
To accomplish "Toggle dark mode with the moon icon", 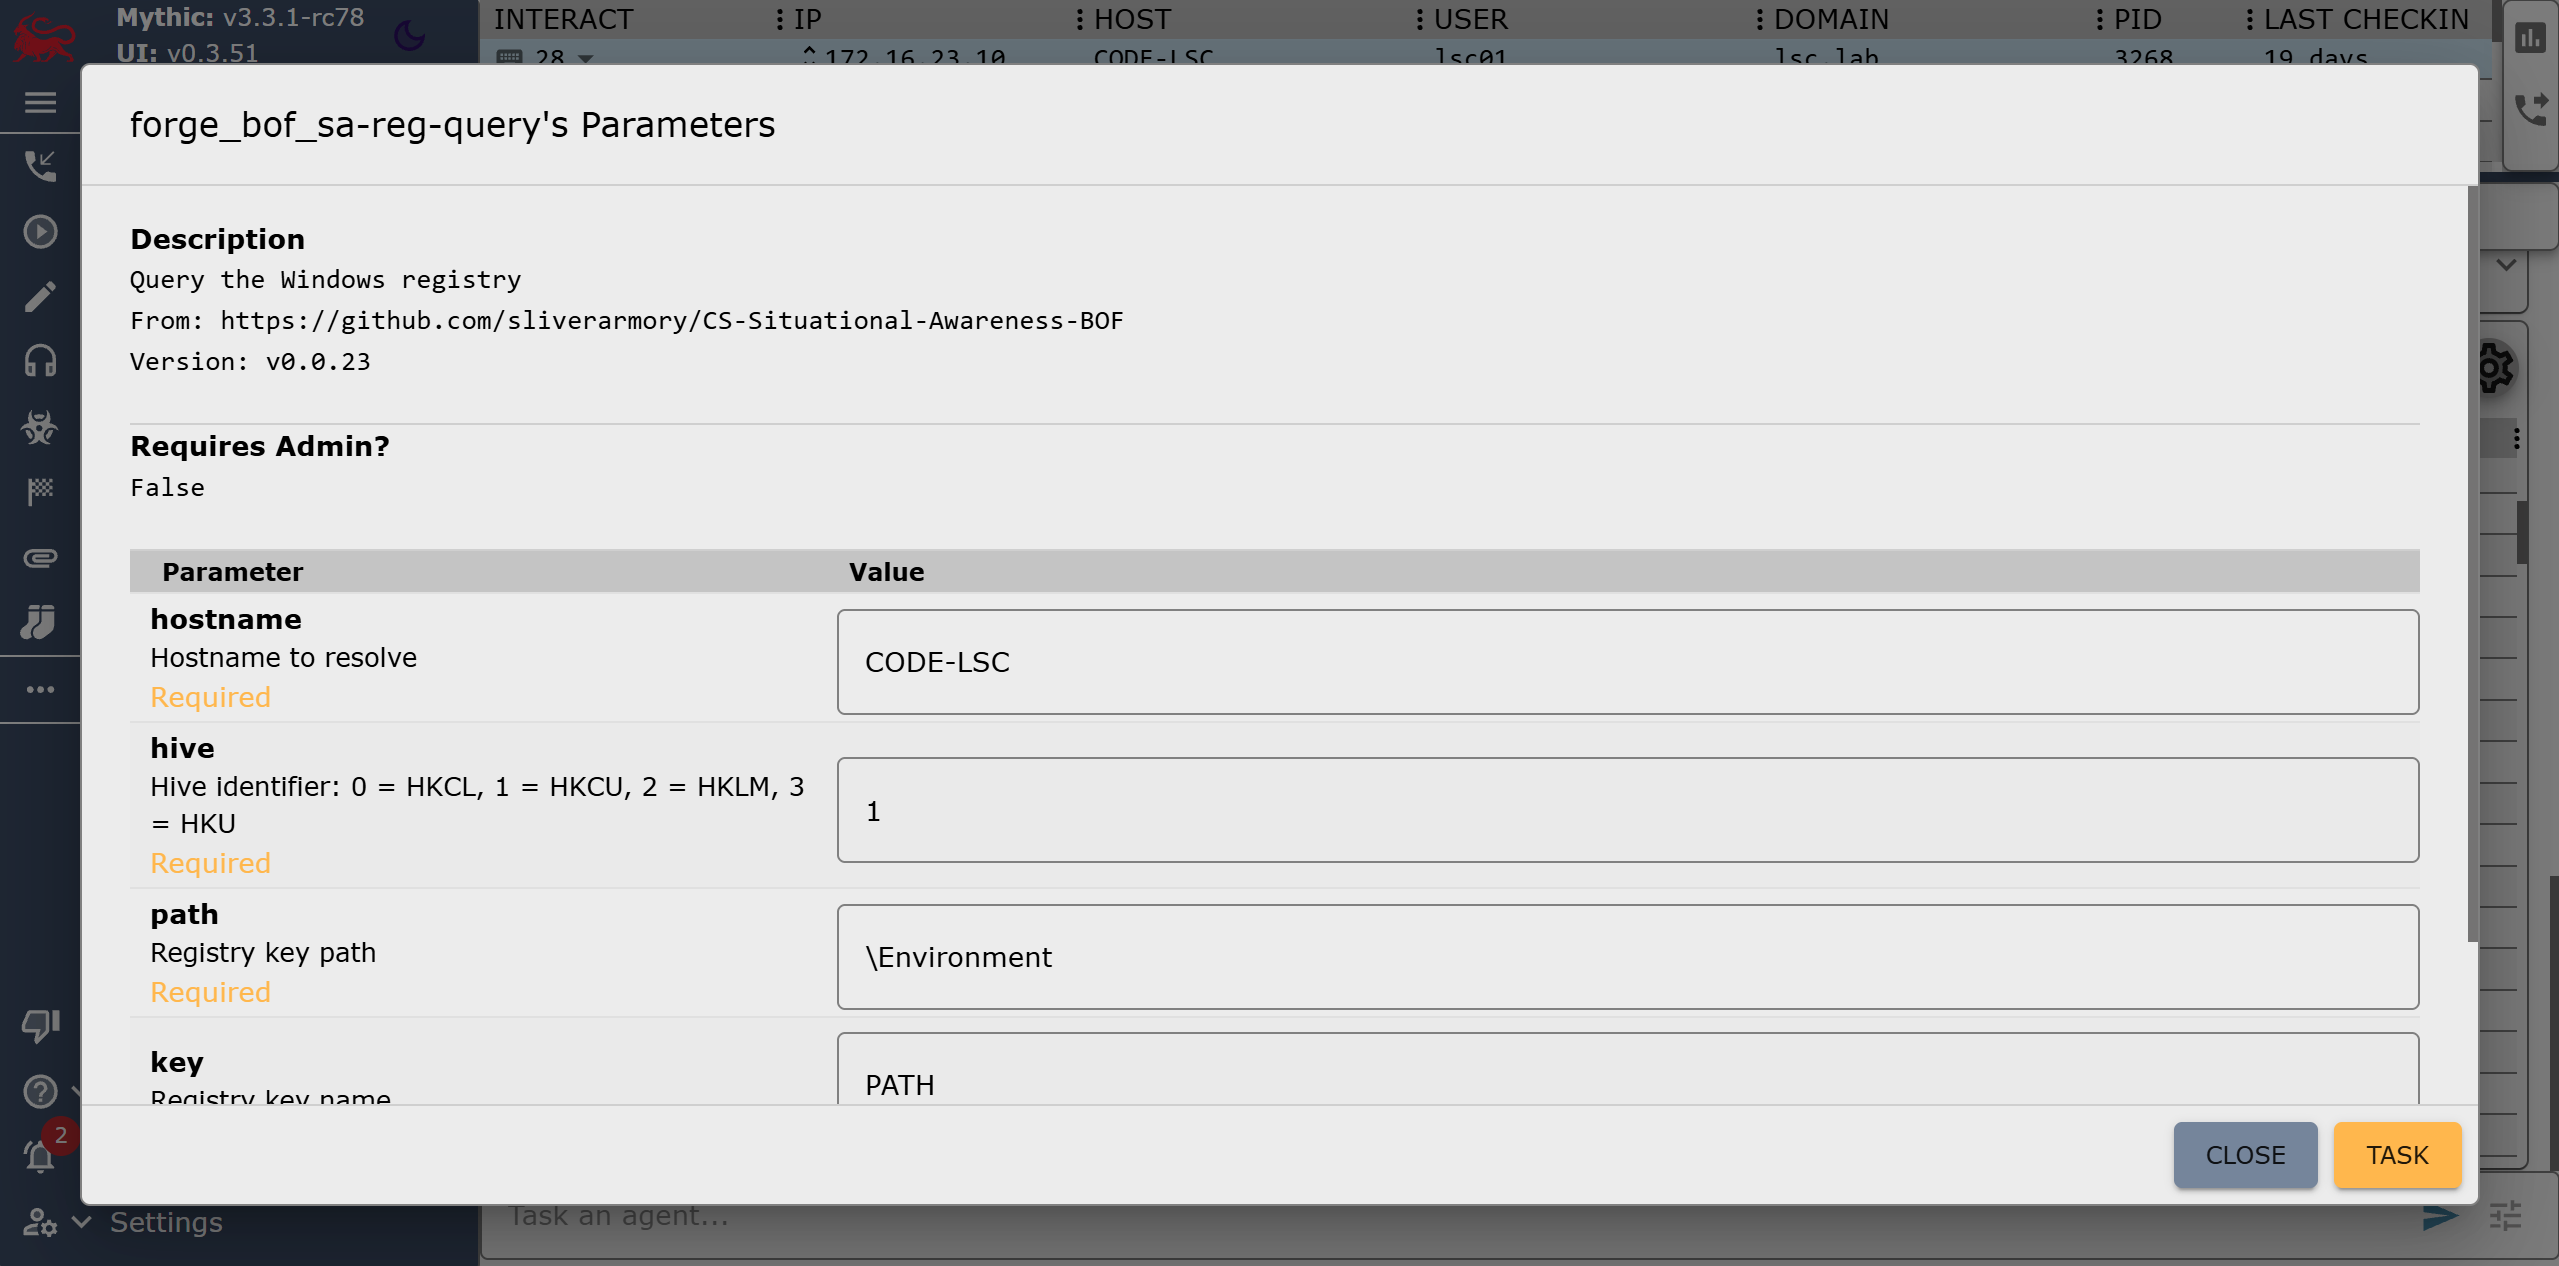I will coord(409,36).
